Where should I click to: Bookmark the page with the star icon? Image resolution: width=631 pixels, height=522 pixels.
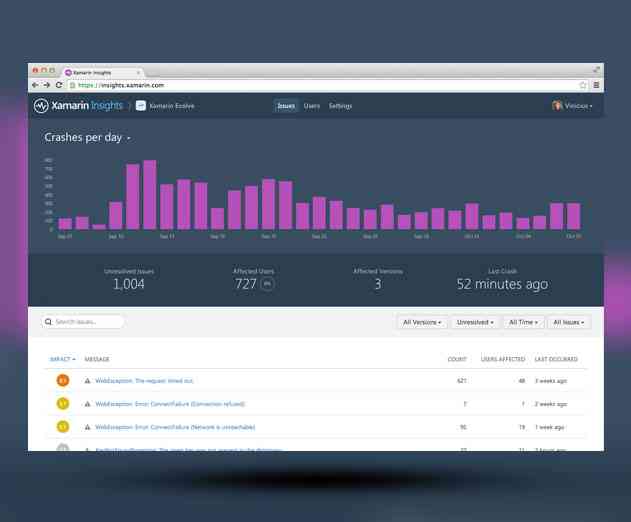point(583,85)
